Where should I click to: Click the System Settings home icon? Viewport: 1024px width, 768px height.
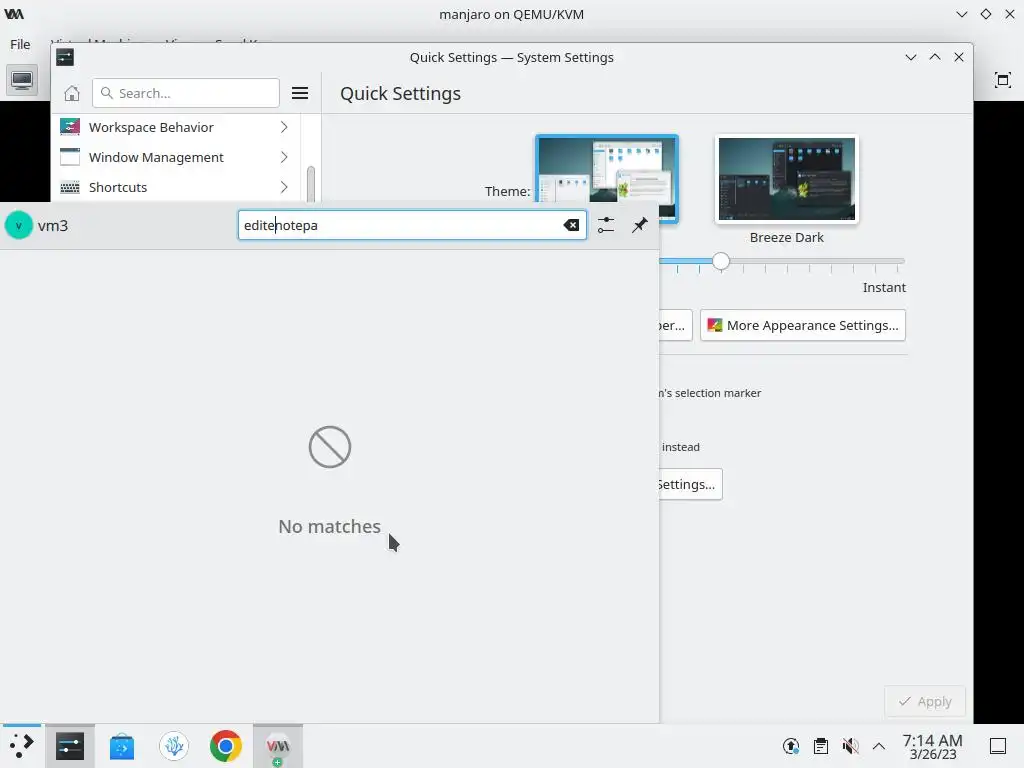(x=72, y=93)
